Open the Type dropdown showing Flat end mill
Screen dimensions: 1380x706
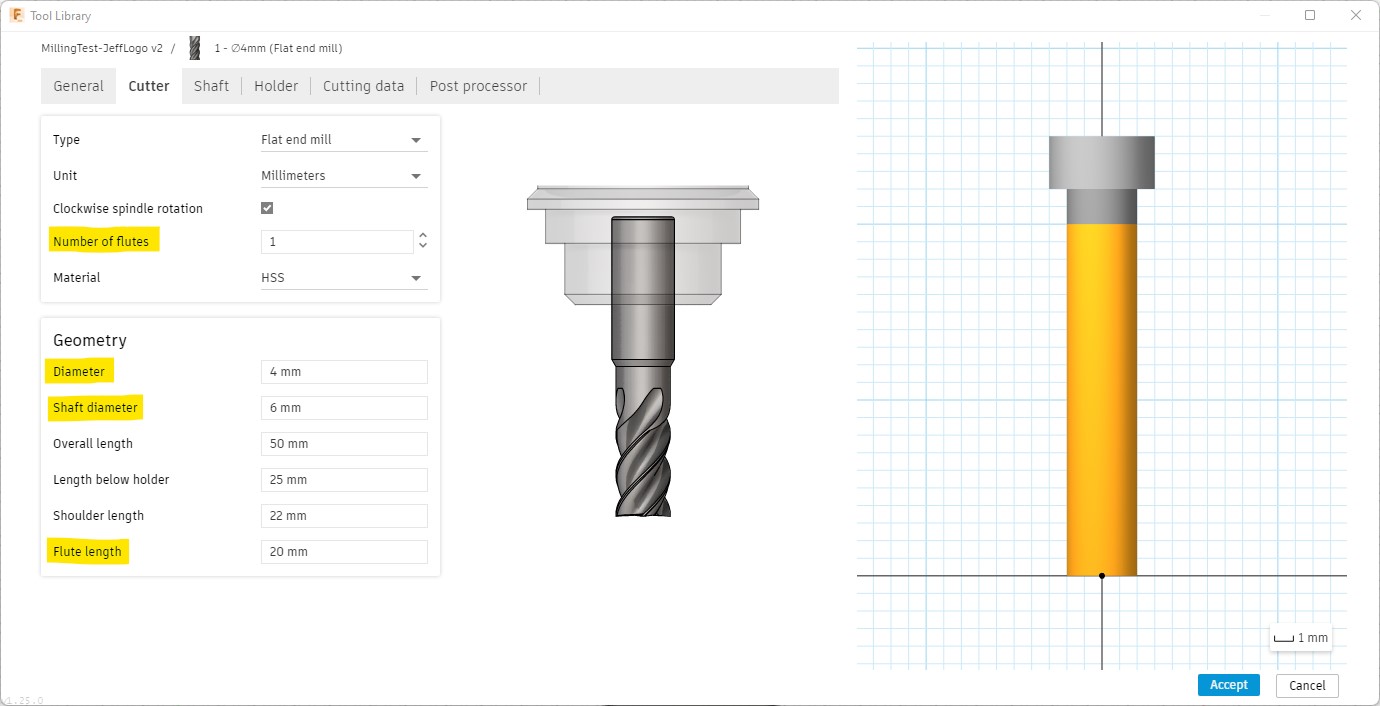click(x=343, y=140)
